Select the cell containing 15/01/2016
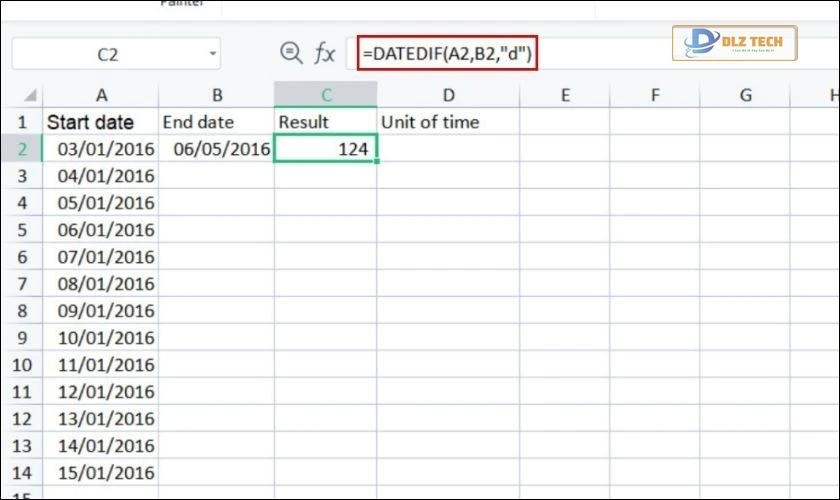The height and width of the screenshot is (500, 840). pyautogui.click(x=101, y=473)
